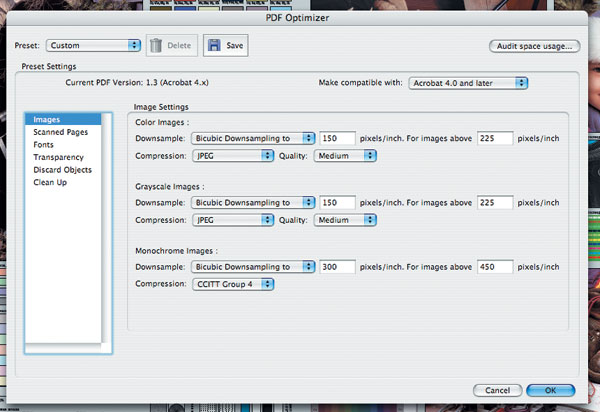Open the Make compatible with dropdown
Screen dimensions: 600x412
468,83
